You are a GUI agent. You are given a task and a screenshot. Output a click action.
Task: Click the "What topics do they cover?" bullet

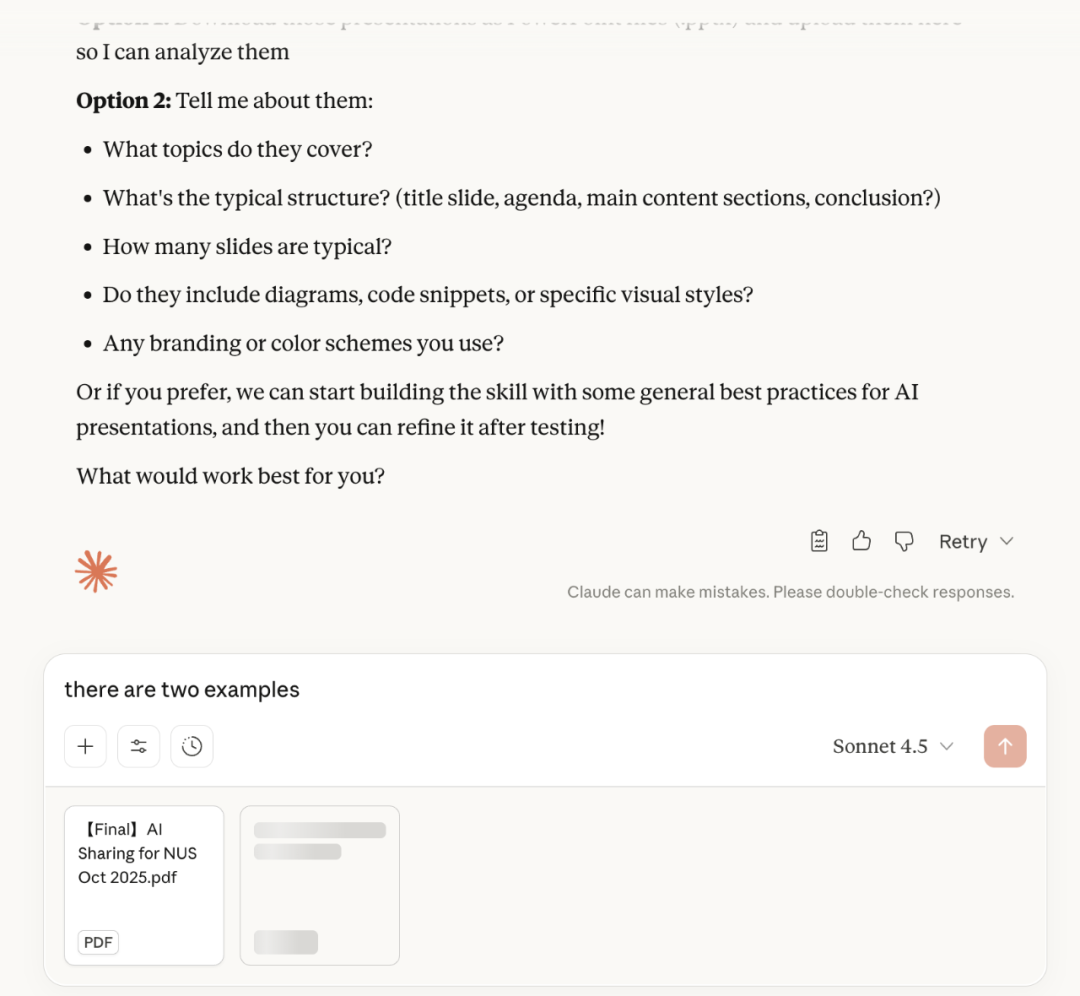(x=237, y=150)
